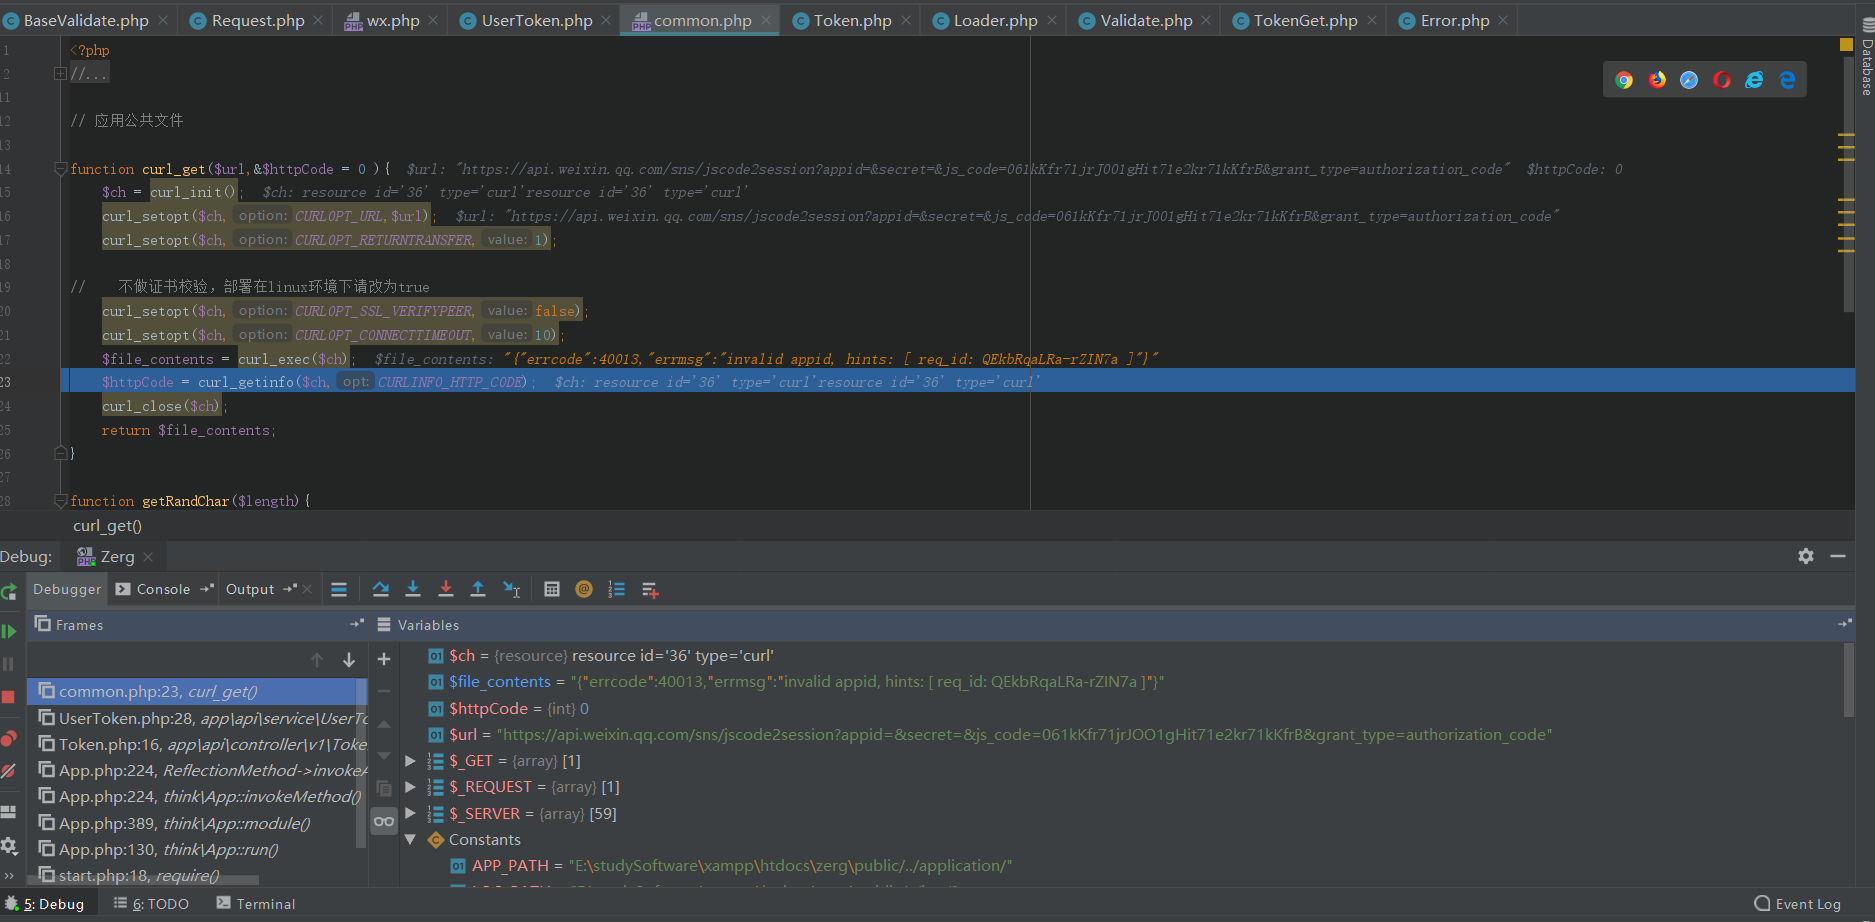
Task: Open TokenGet.php editor tab
Action: click(x=1305, y=20)
